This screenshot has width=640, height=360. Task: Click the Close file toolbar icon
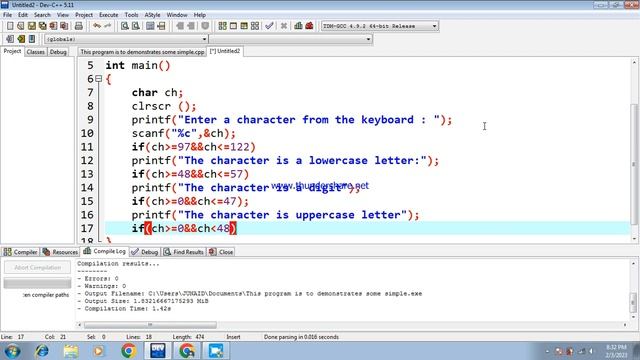(53, 26)
